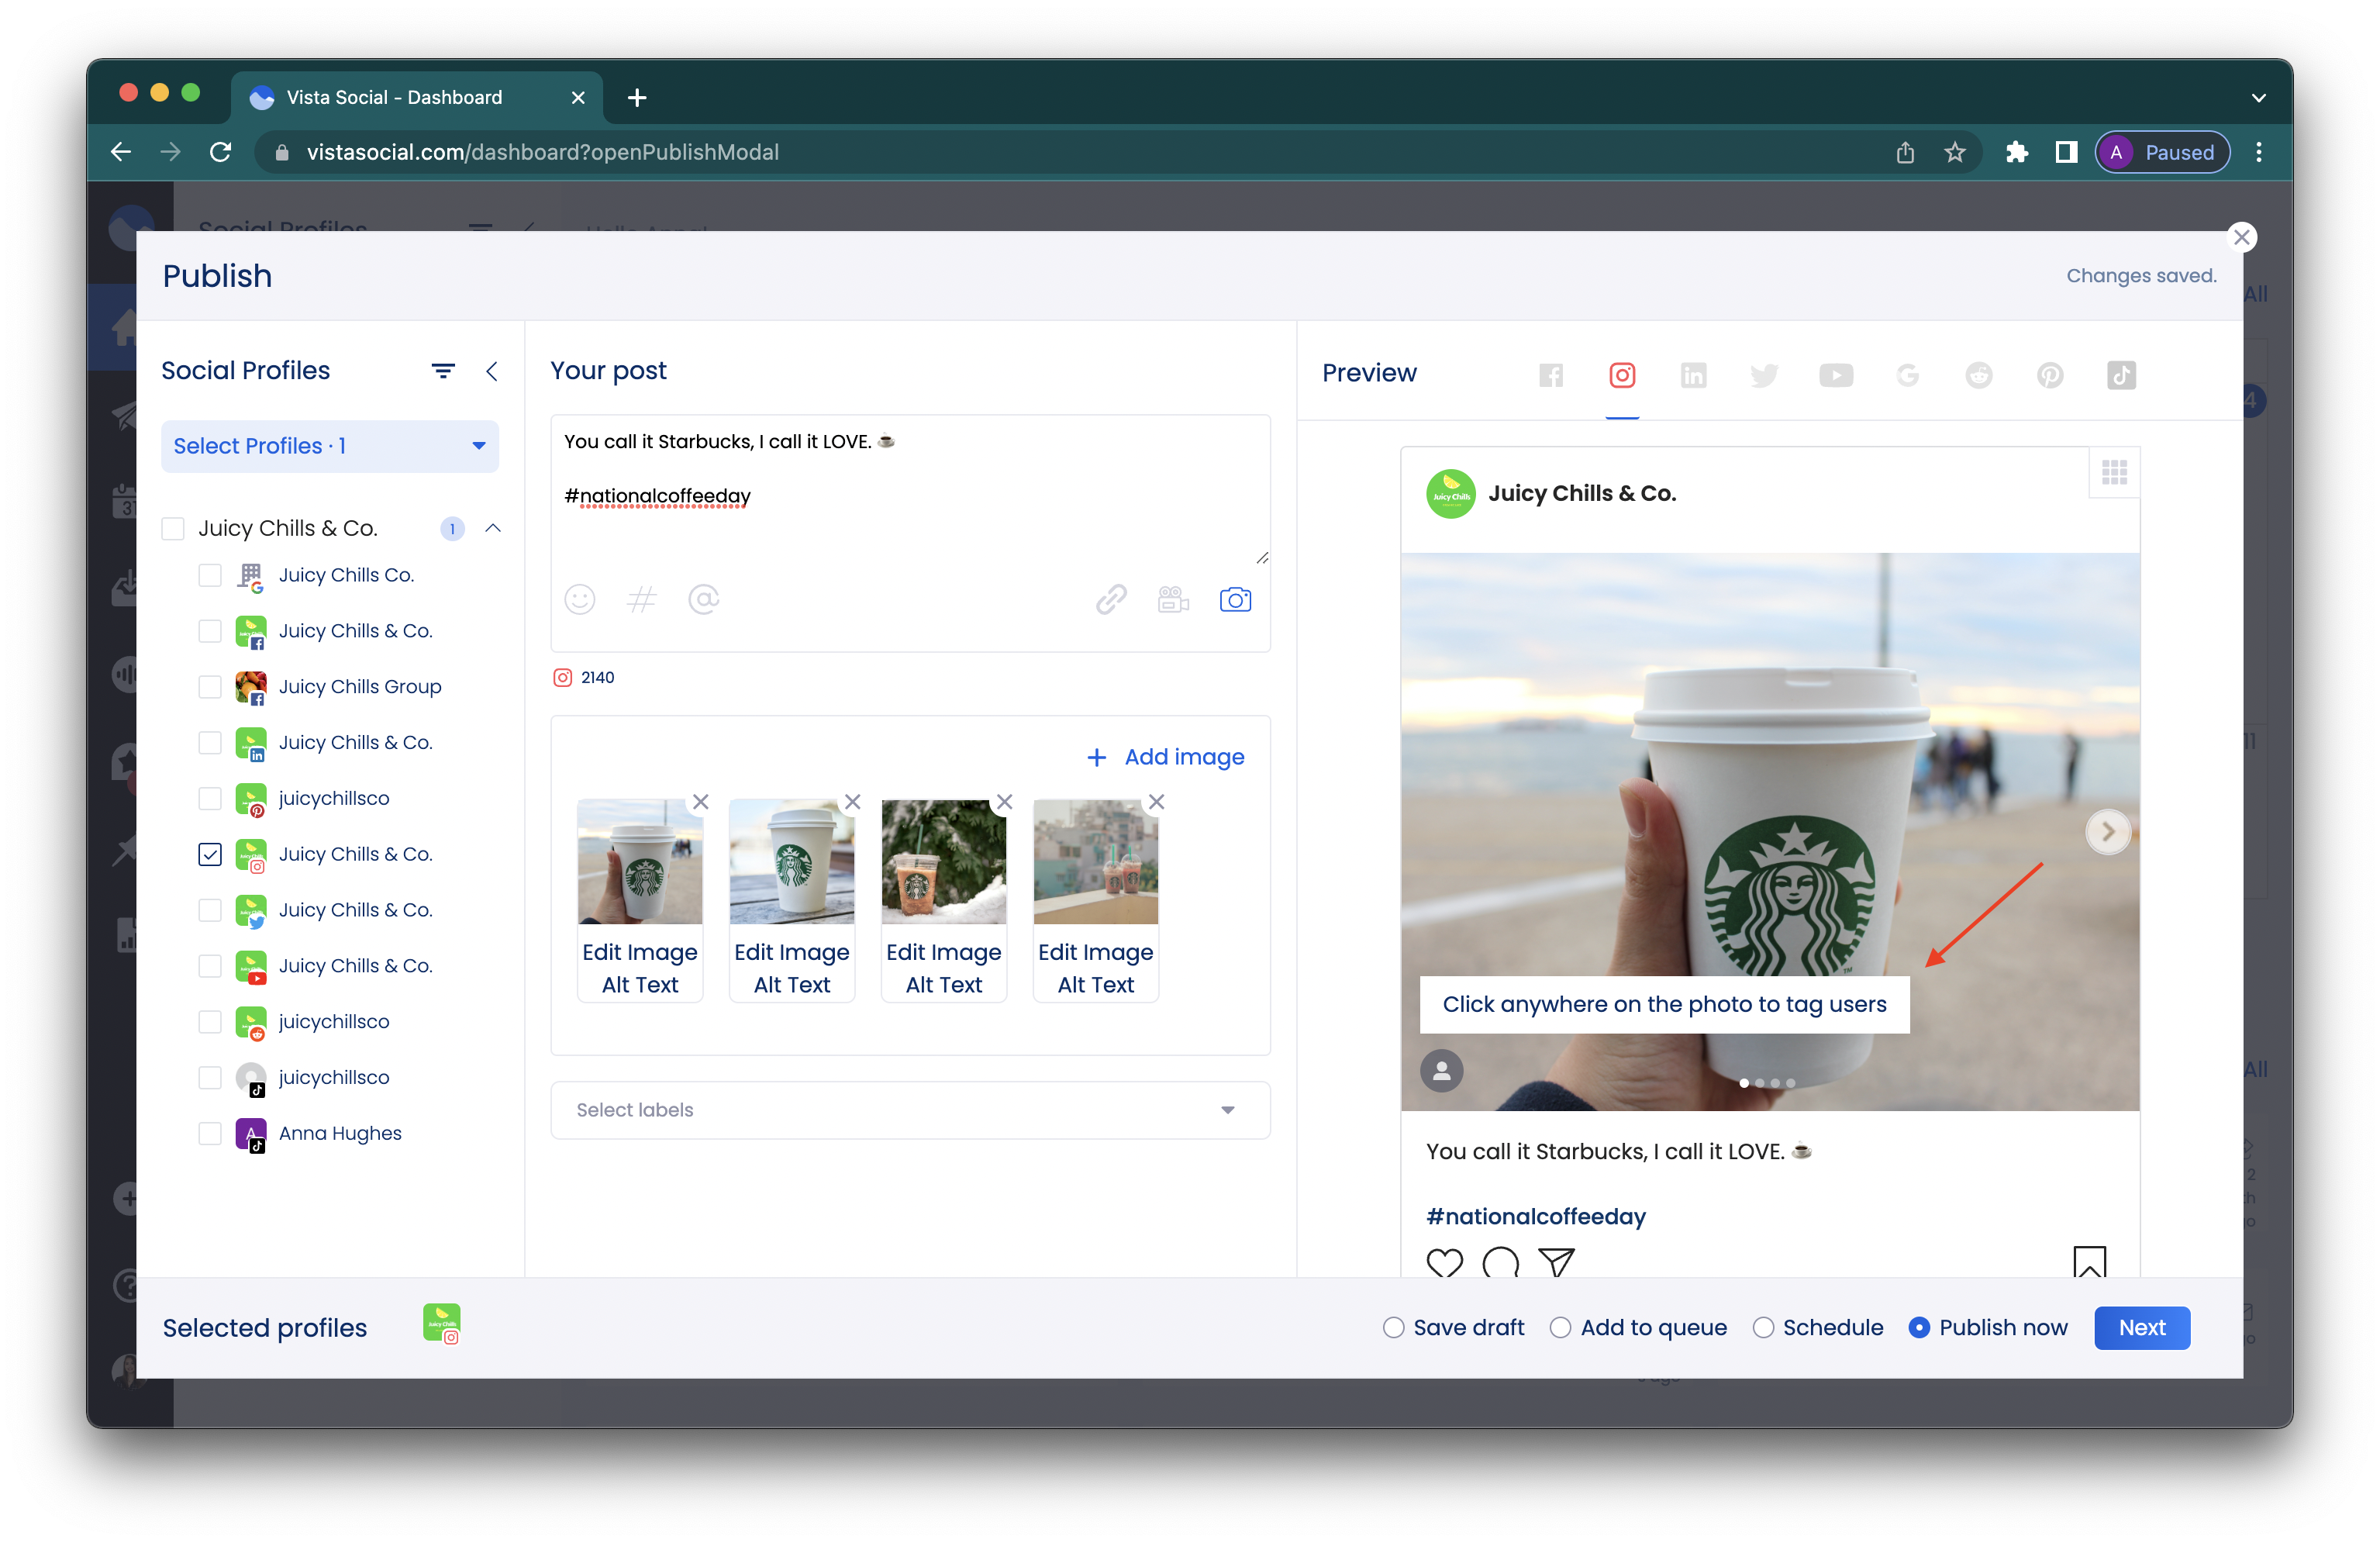Check the Anna Hughes profile checkbox
The image size is (2380, 1543).
click(x=210, y=1134)
